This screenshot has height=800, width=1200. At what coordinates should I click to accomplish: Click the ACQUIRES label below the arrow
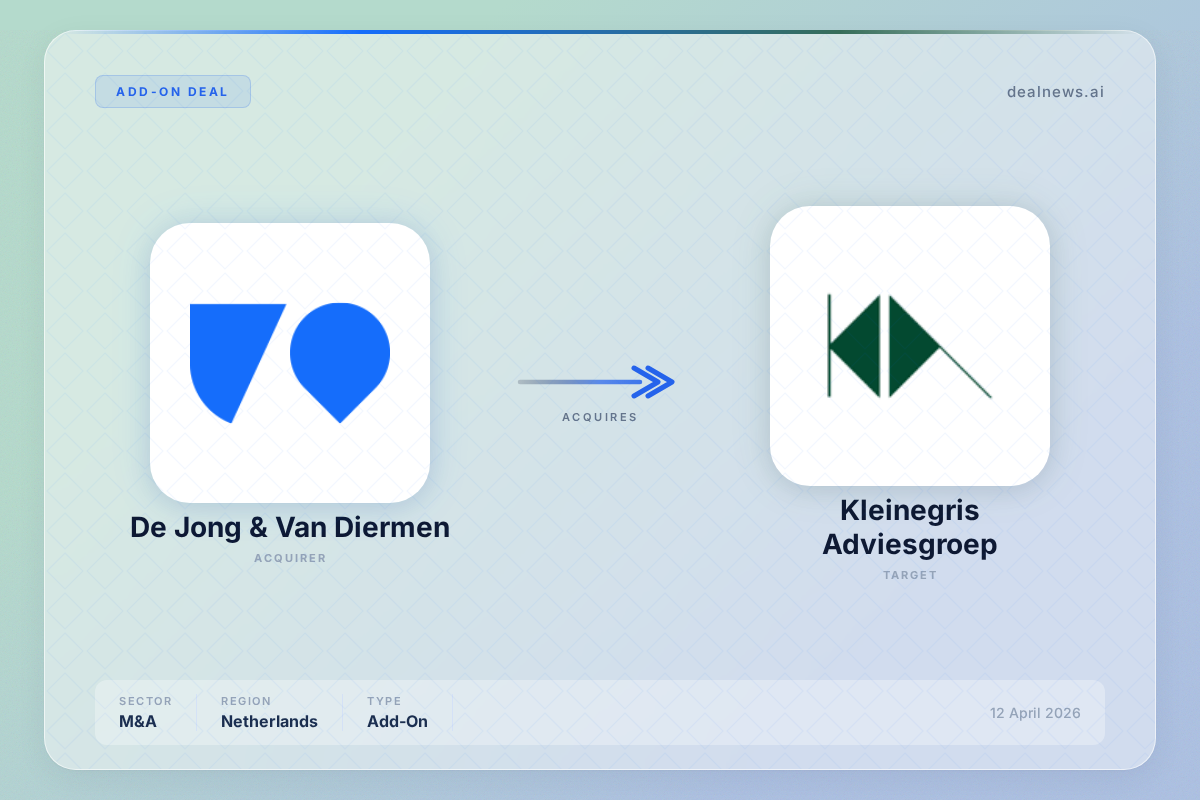(x=599, y=417)
